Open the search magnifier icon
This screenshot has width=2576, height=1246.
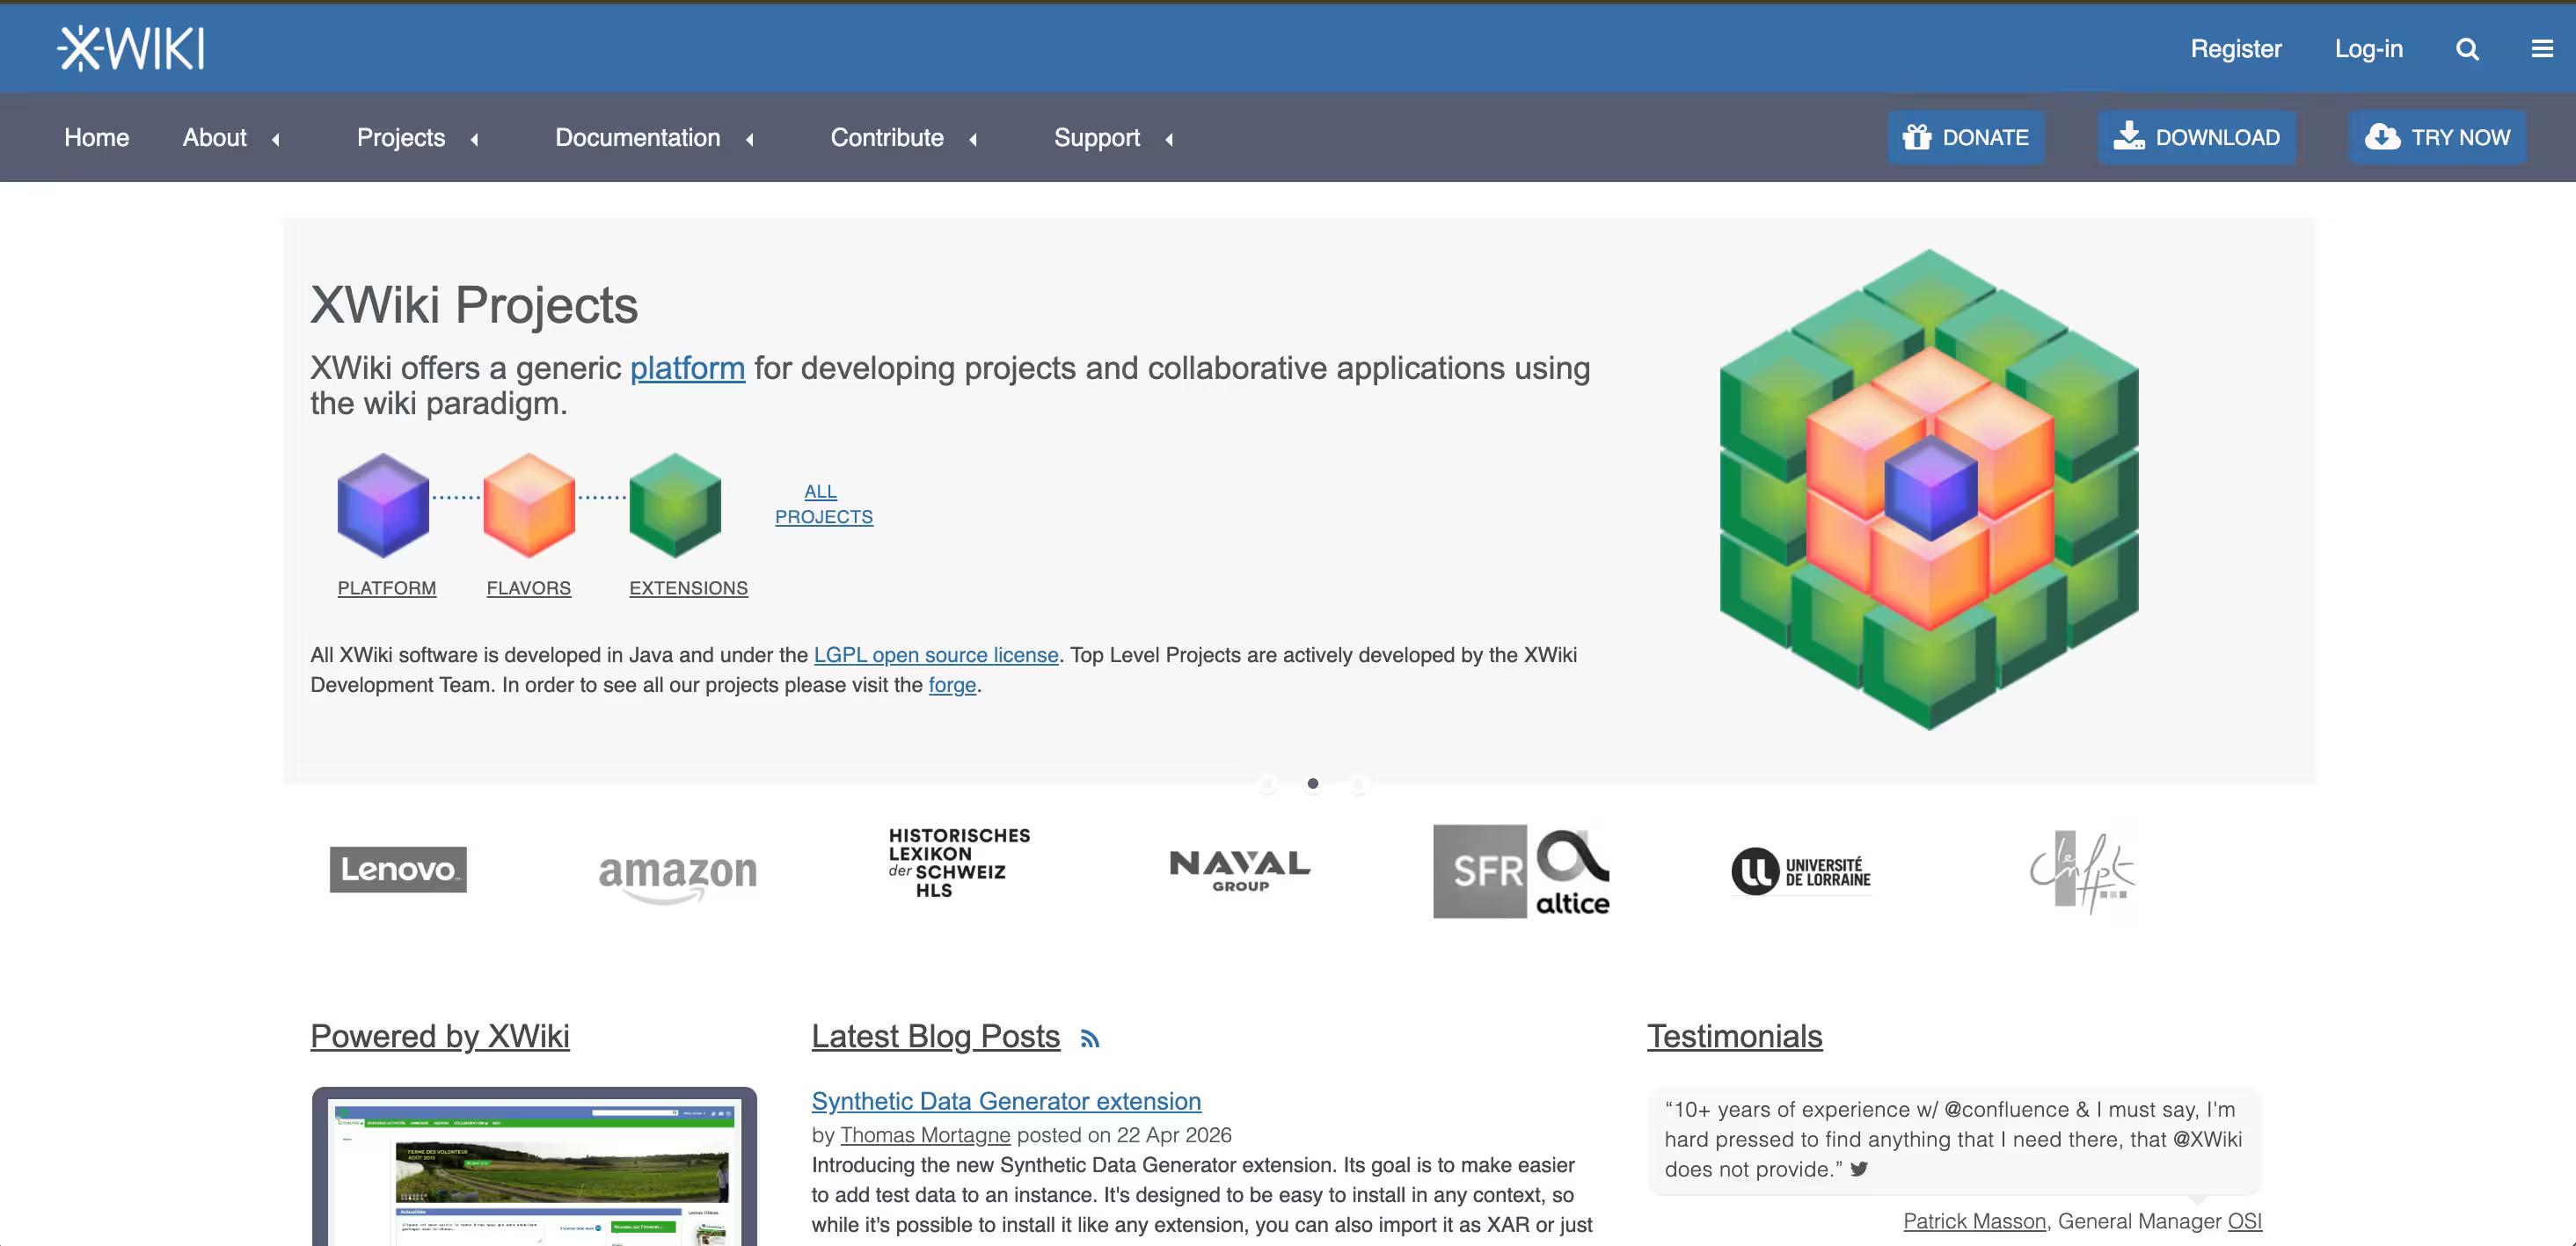click(2467, 49)
